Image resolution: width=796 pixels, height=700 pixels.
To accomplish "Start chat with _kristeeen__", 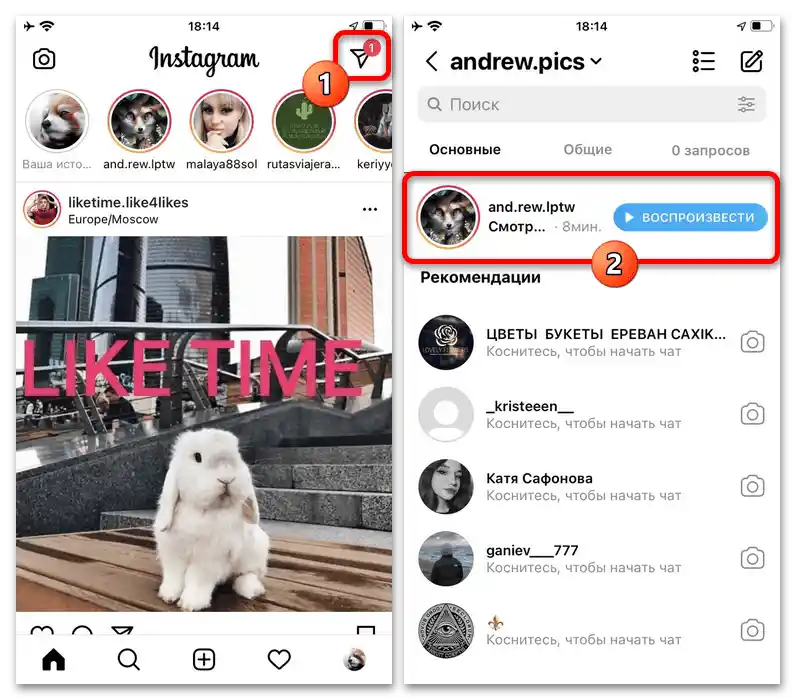I will tap(584, 414).
